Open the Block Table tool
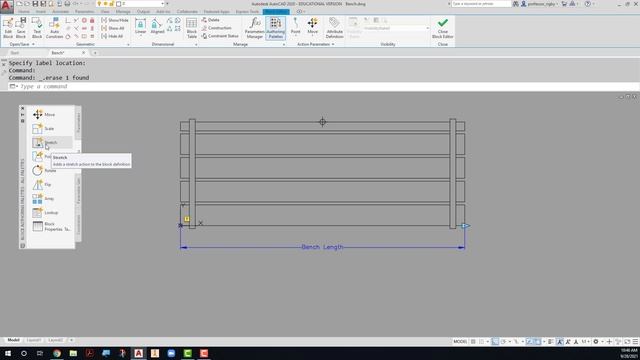640x360 pixels. pos(191,28)
